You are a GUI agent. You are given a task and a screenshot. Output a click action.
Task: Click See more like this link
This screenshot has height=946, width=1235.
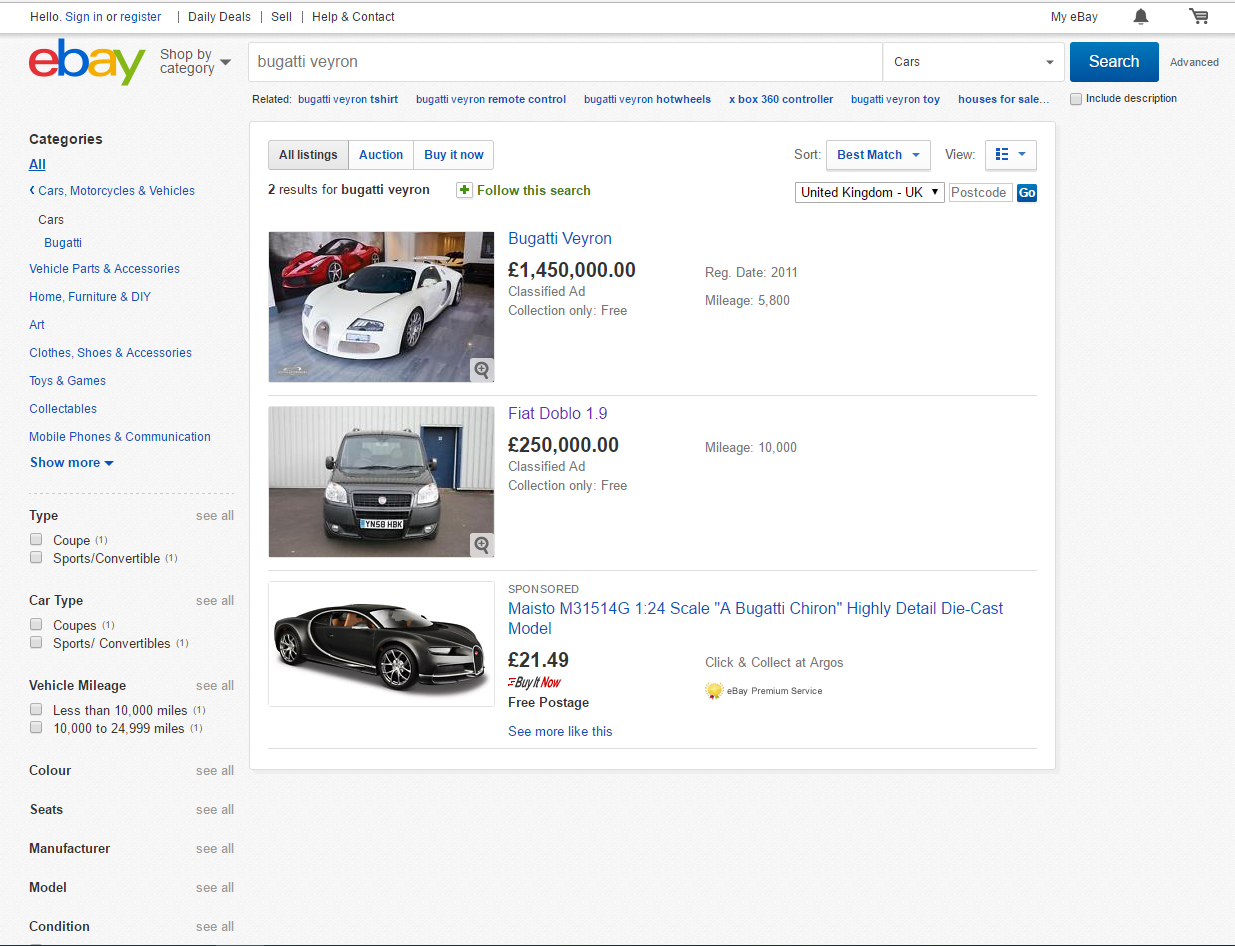[x=560, y=731]
